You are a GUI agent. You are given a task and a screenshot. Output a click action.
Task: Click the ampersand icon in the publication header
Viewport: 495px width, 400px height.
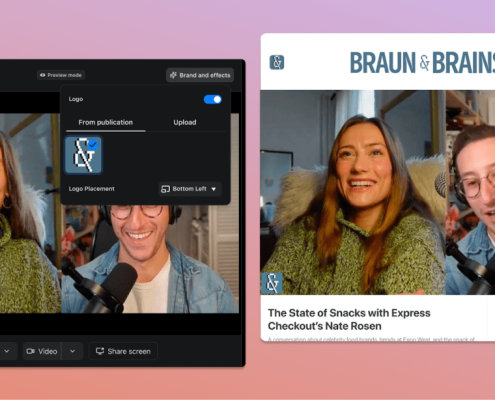pyautogui.click(x=277, y=62)
